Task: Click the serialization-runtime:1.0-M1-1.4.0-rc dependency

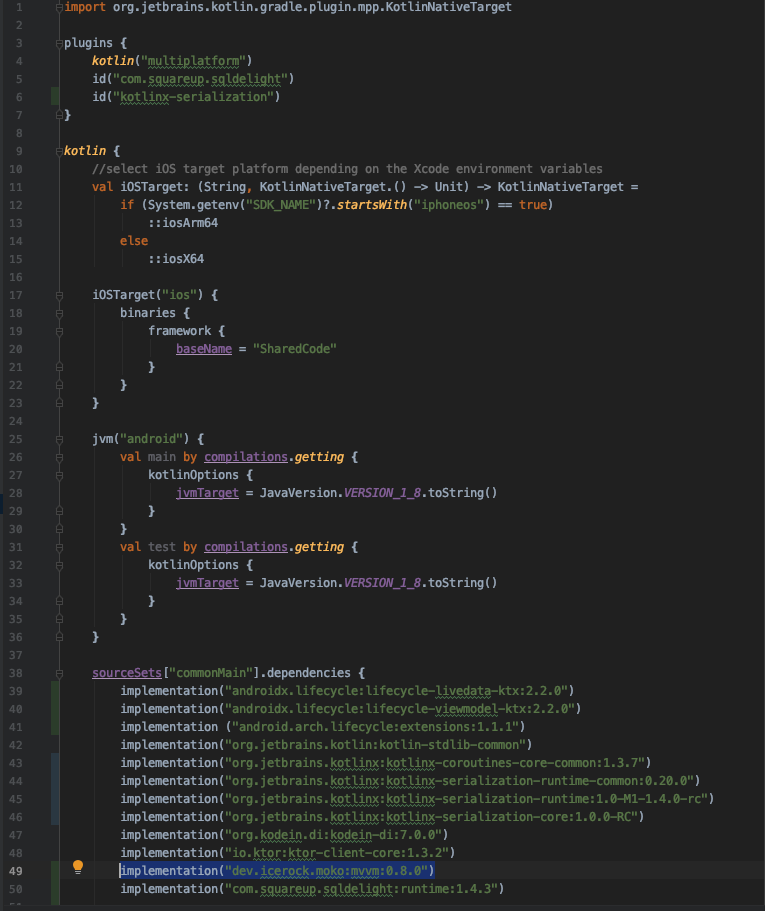Action: tap(417, 799)
